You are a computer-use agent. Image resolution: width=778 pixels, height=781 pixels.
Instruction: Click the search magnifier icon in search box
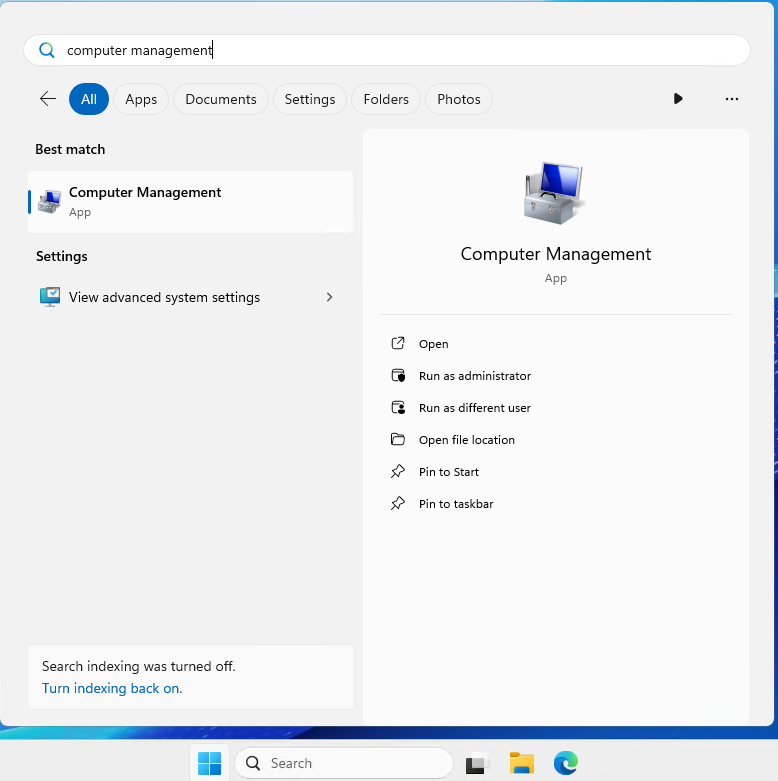(47, 50)
